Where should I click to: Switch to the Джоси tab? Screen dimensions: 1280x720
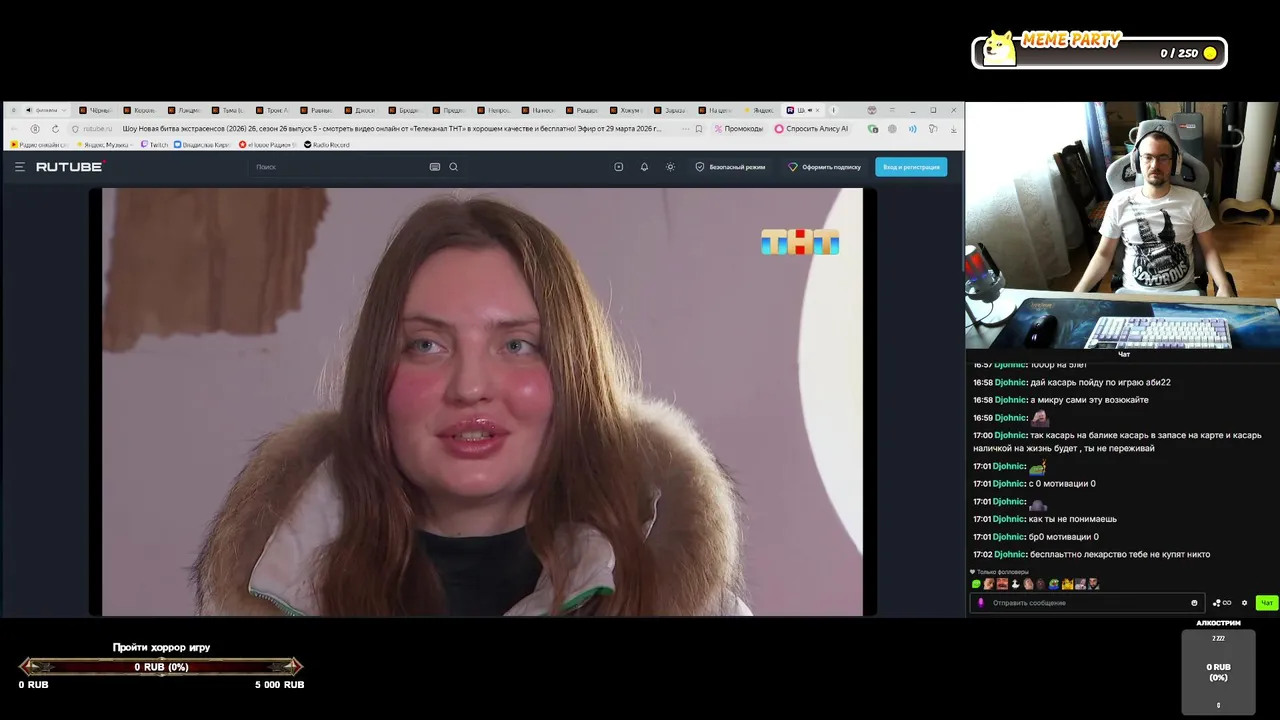[x=360, y=110]
